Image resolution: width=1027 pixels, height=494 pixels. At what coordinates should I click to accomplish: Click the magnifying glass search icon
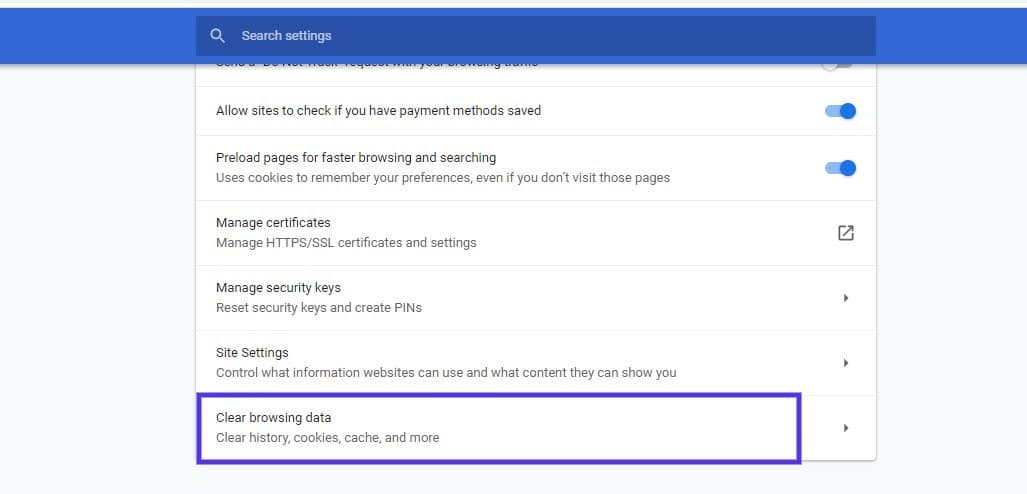[217, 36]
